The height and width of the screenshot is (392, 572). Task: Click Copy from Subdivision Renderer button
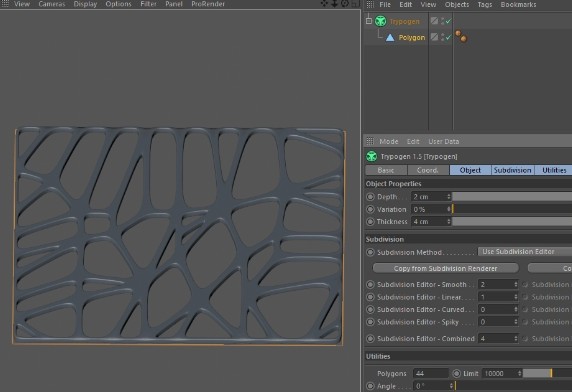(x=445, y=268)
